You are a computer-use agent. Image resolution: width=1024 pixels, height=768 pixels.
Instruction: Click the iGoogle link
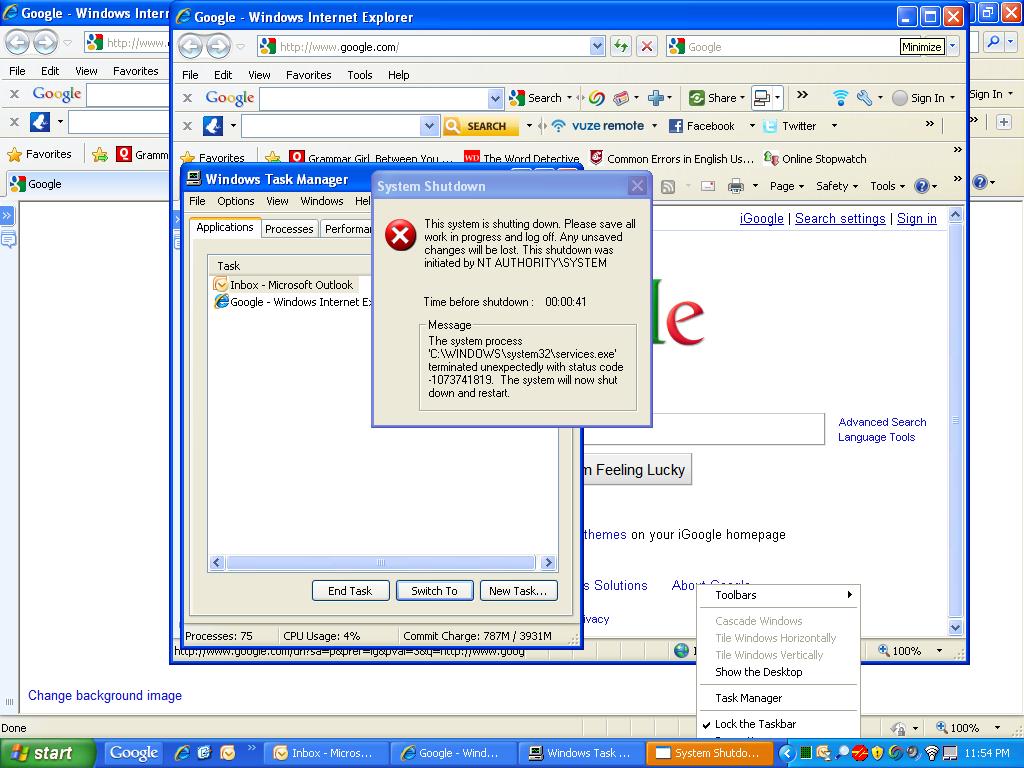(x=761, y=219)
